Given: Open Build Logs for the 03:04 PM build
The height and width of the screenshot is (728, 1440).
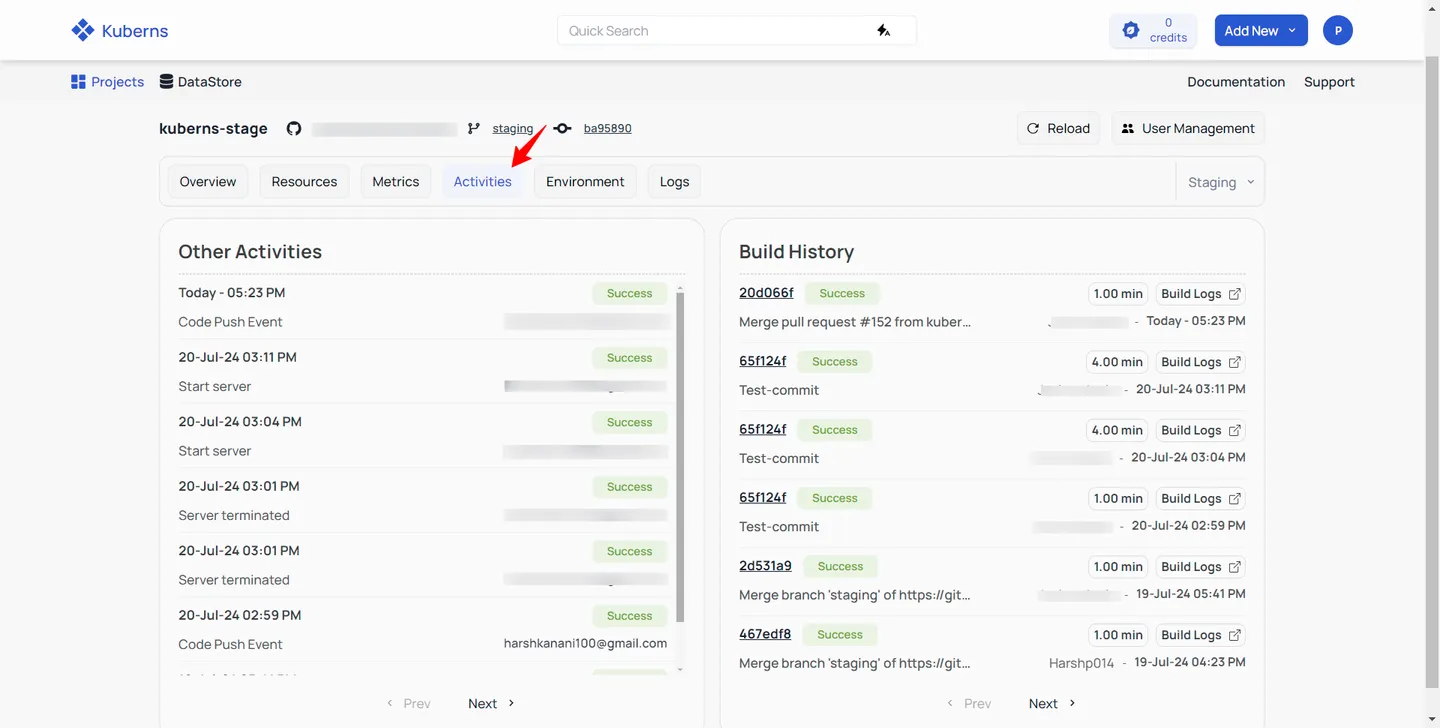Looking at the screenshot, I should pos(1201,430).
